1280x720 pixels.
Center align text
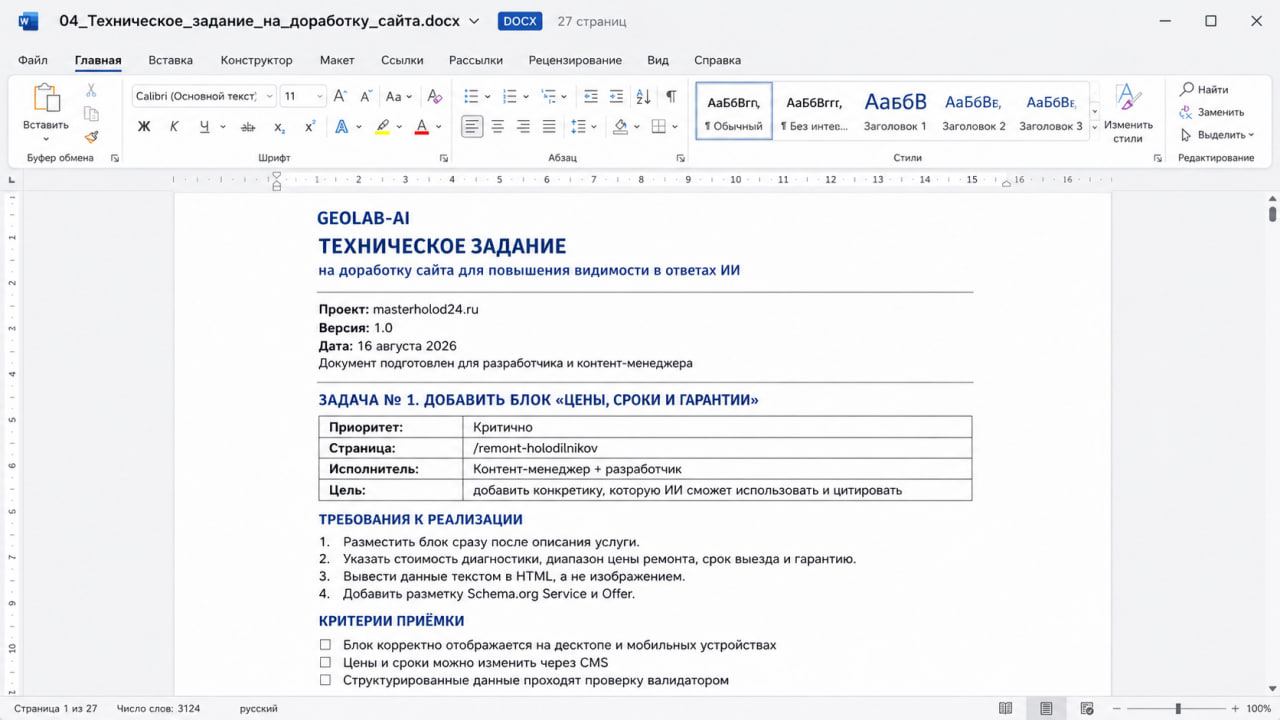(x=498, y=127)
